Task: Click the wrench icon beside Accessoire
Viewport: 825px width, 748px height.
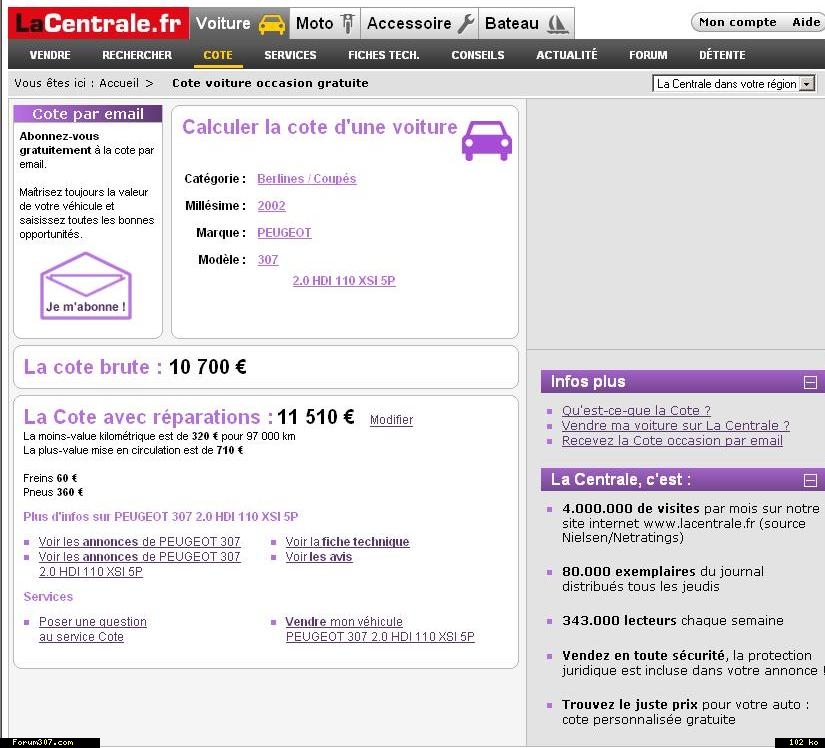Action: click(x=465, y=24)
